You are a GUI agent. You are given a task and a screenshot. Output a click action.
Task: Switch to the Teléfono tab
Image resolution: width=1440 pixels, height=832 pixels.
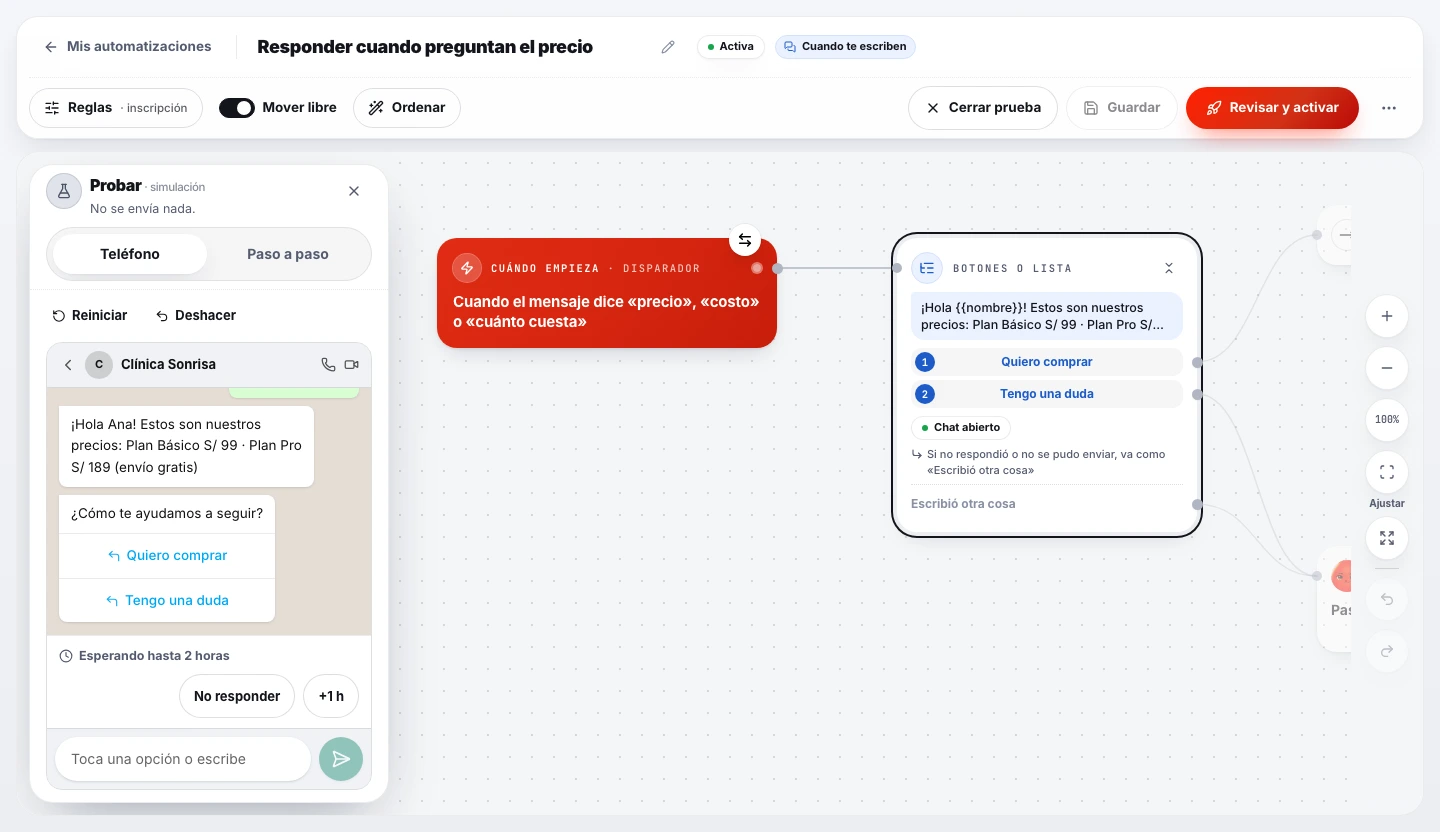[x=130, y=254]
